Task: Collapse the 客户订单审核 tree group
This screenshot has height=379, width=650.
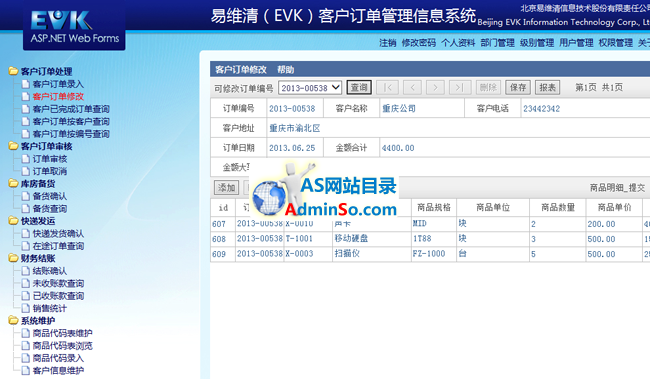Action: (x=46, y=146)
